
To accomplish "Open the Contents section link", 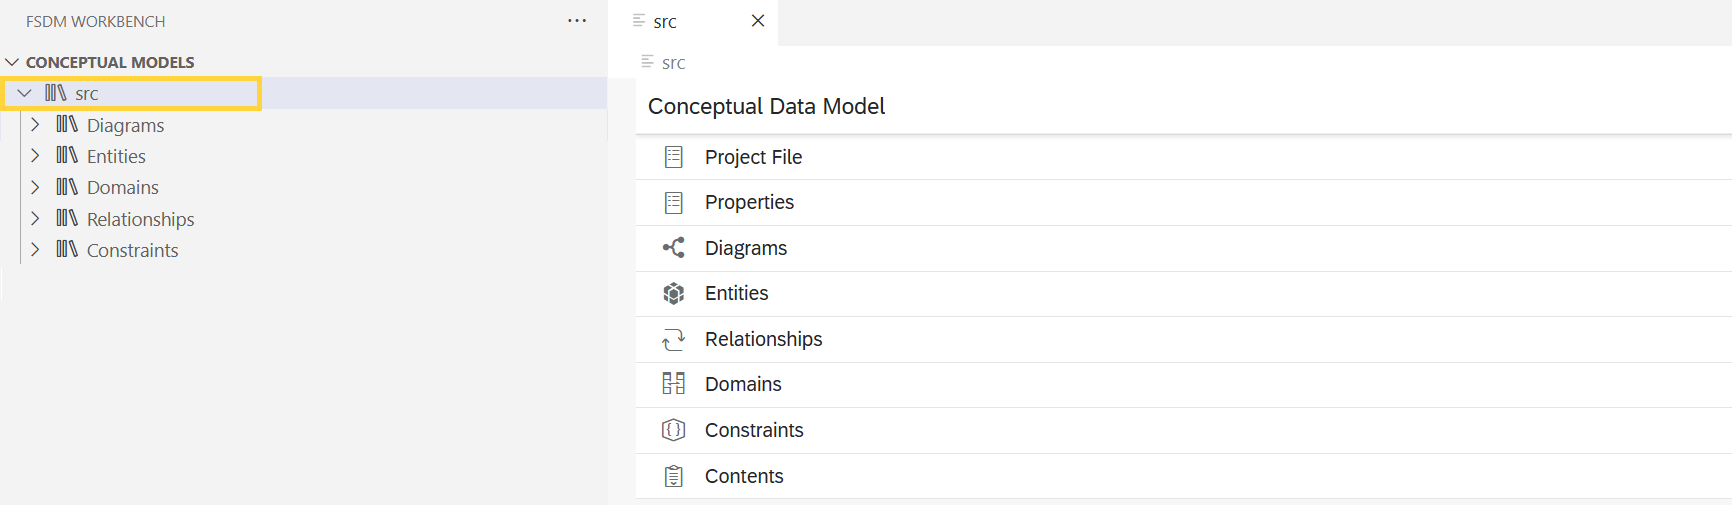I will pyautogui.click(x=744, y=476).
